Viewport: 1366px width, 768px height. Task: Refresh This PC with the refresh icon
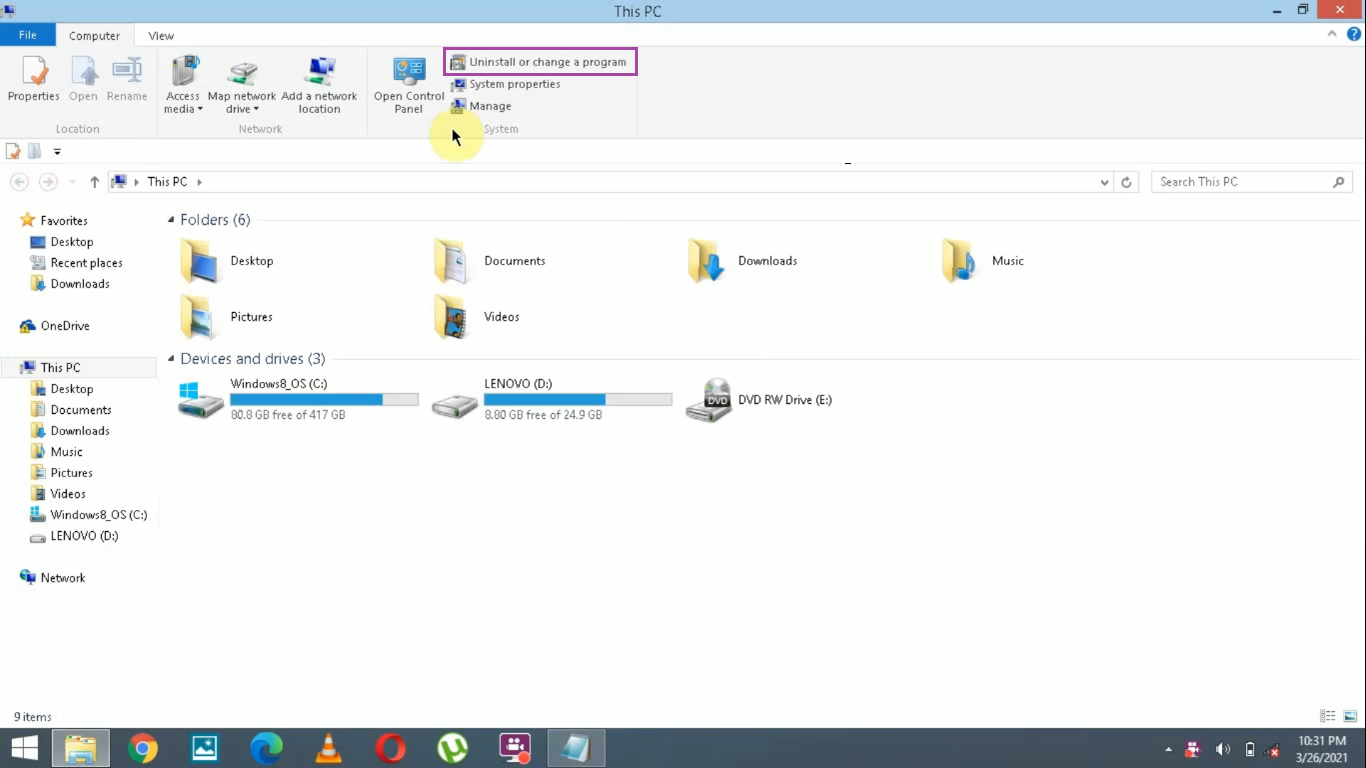pyautogui.click(x=1126, y=181)
